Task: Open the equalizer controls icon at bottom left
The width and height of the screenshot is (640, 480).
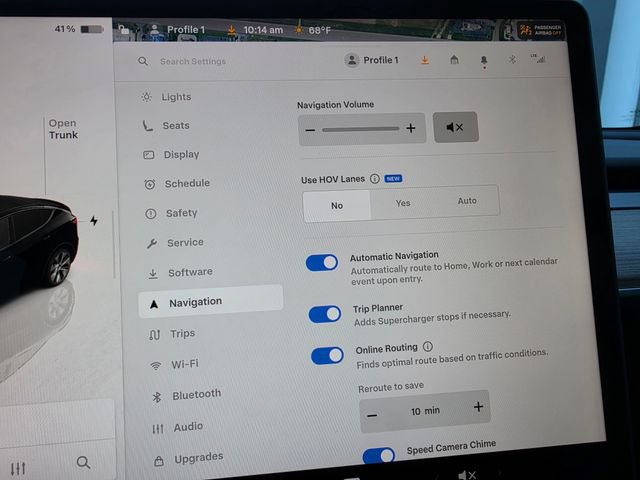Action: [x=18, y=469]
